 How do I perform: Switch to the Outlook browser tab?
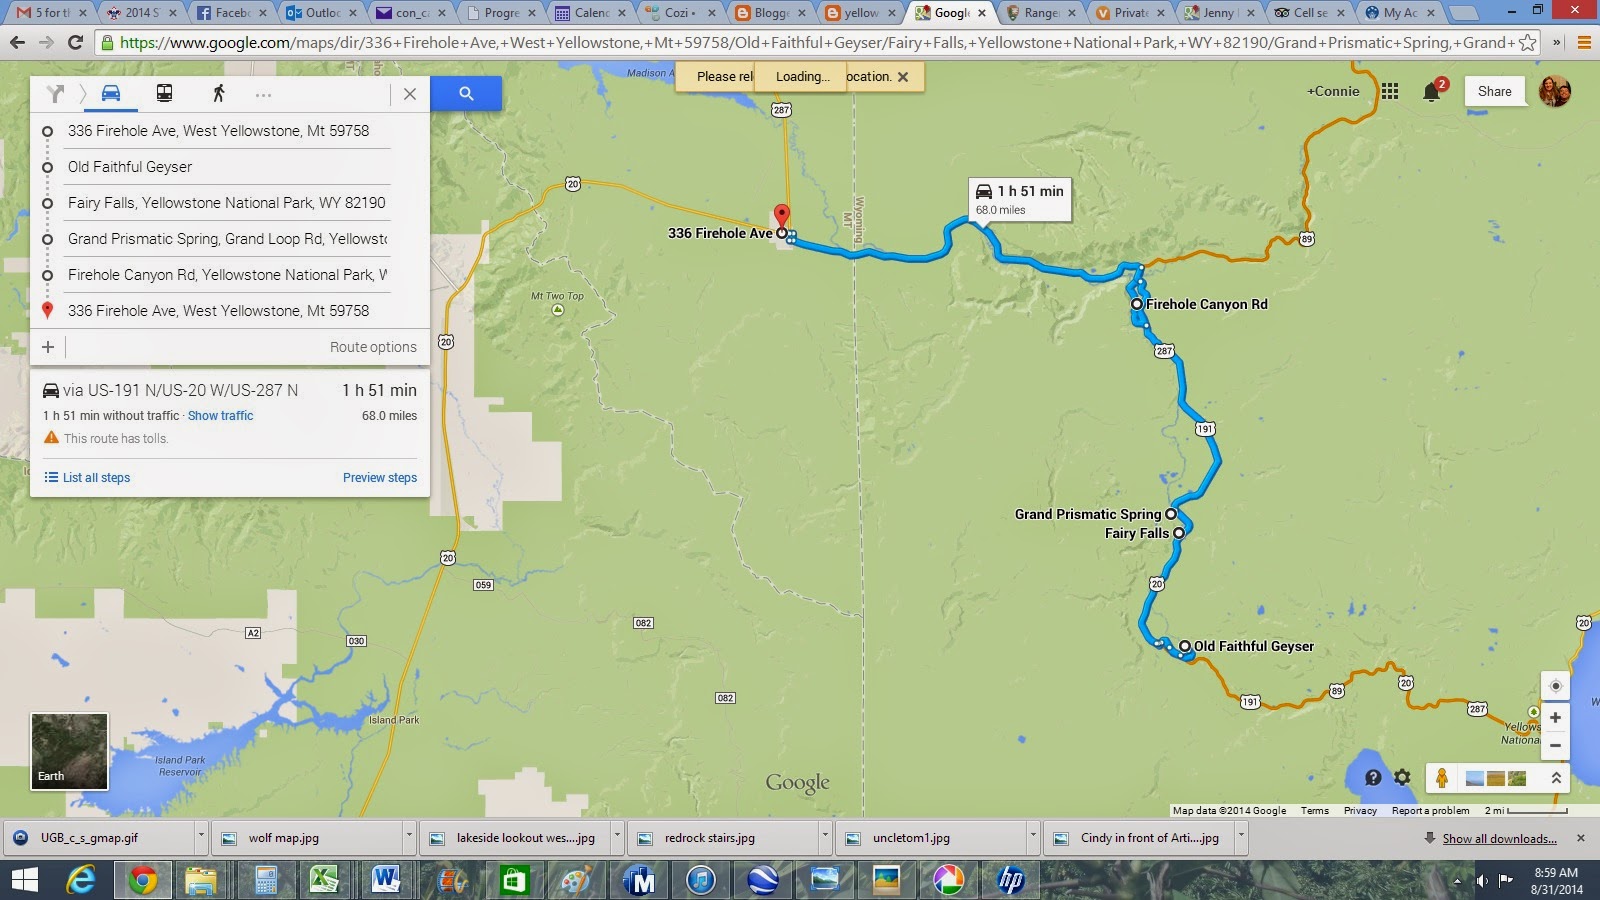322,13
